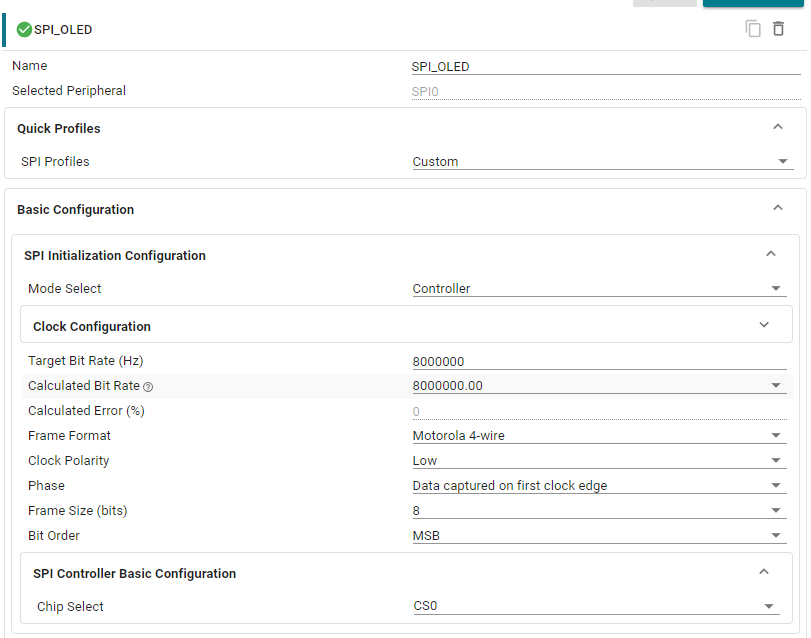Collapse the Quick Profiles section
The width and height of the screenshot is (811, 638).
(777, 128)
